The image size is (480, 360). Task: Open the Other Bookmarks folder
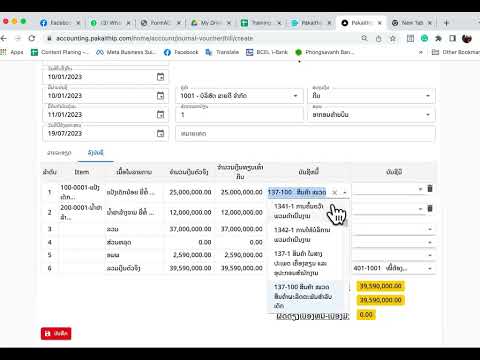(x=456, y=52)
